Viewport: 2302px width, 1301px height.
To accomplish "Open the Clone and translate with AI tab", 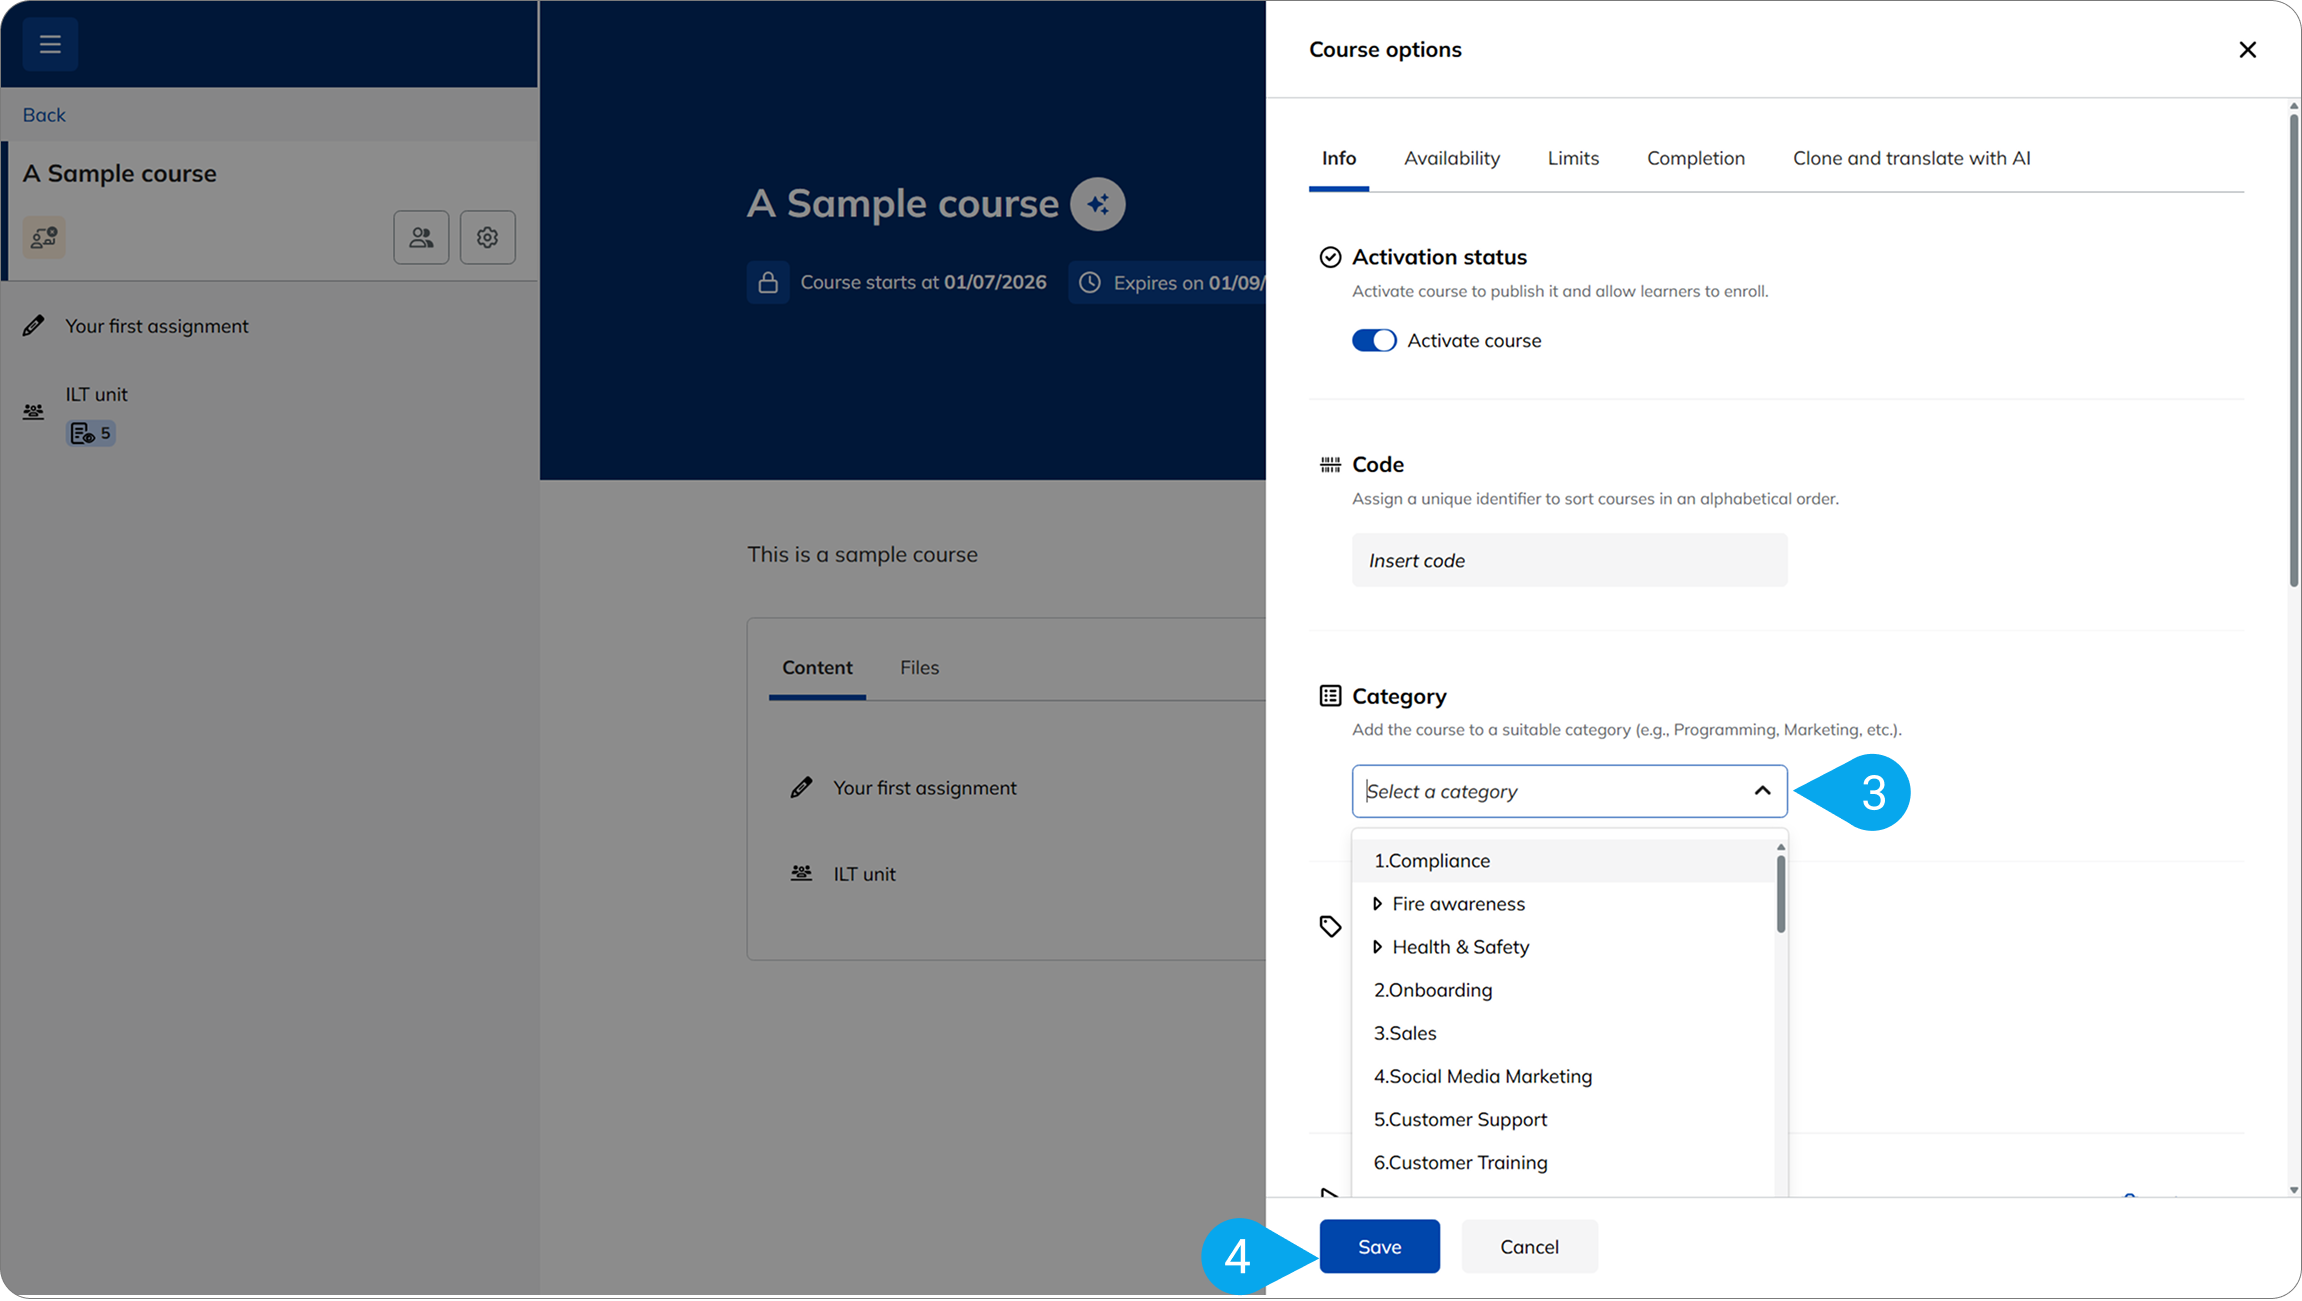I will click(x=1911, y=158).
